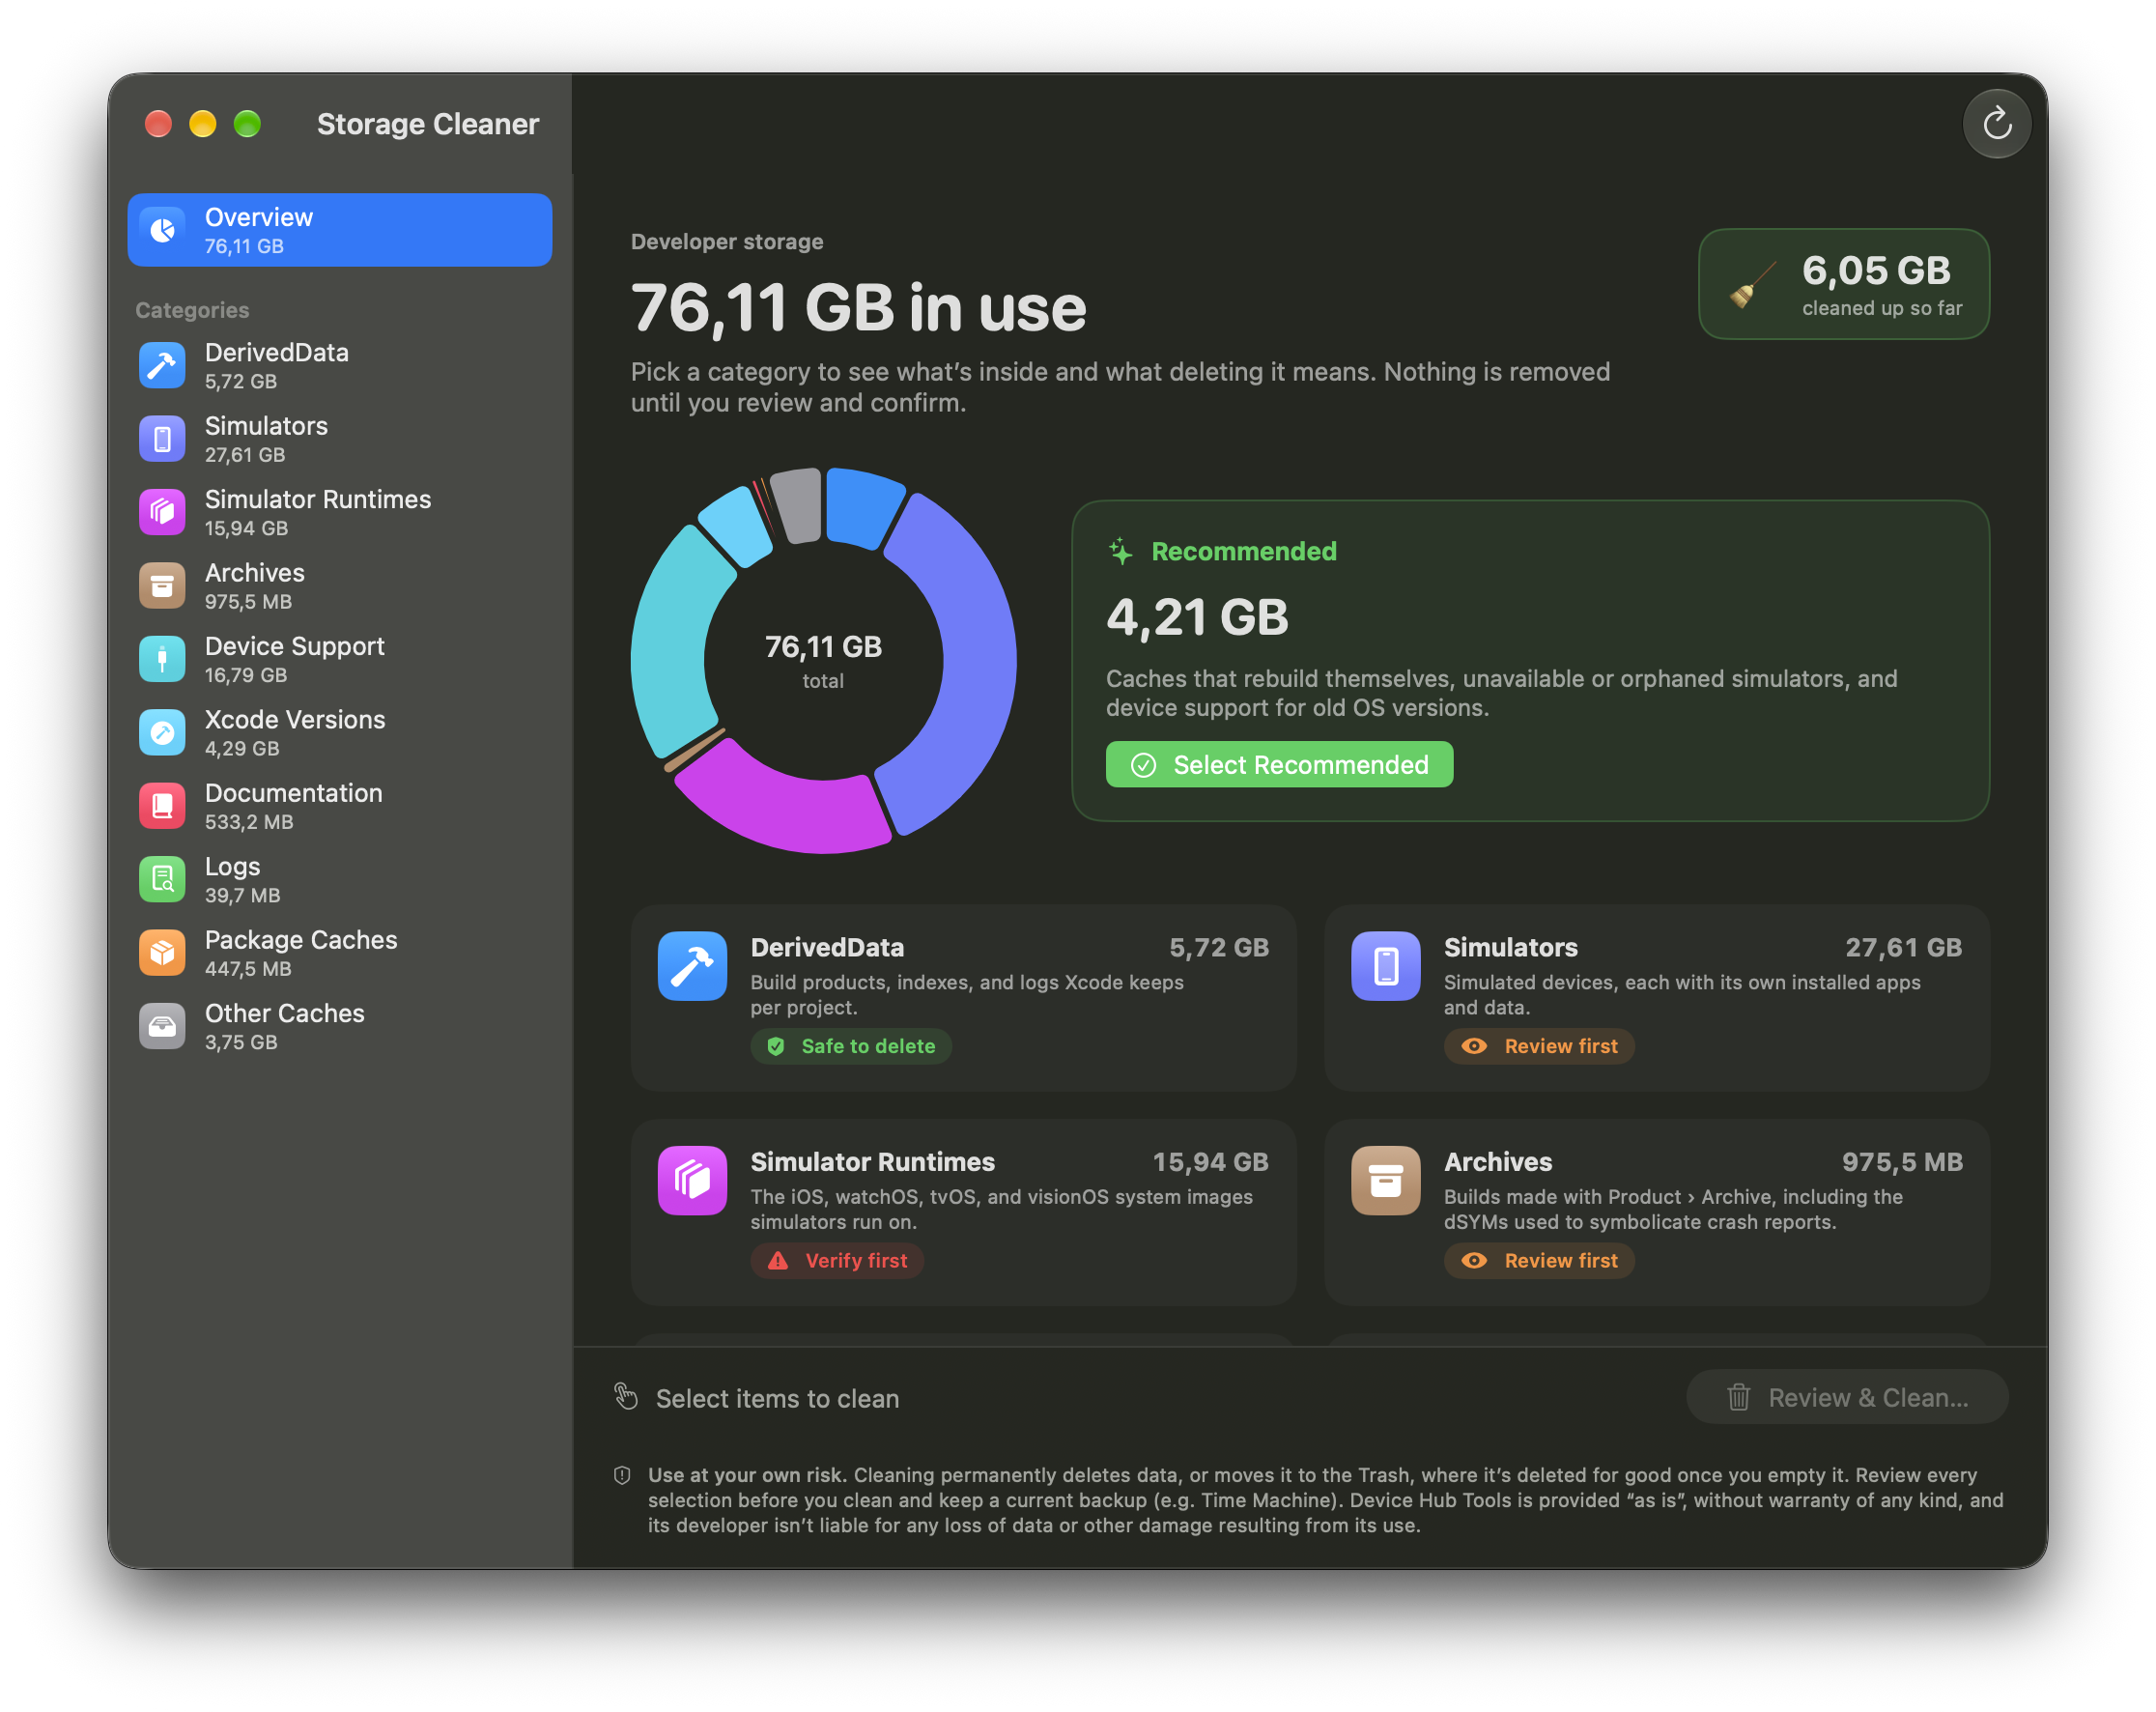Click the DerivedData card's hammer icon
The height and width of the screenshot is (1712, 2156).
pyautogui.click(x=692, y=966)
